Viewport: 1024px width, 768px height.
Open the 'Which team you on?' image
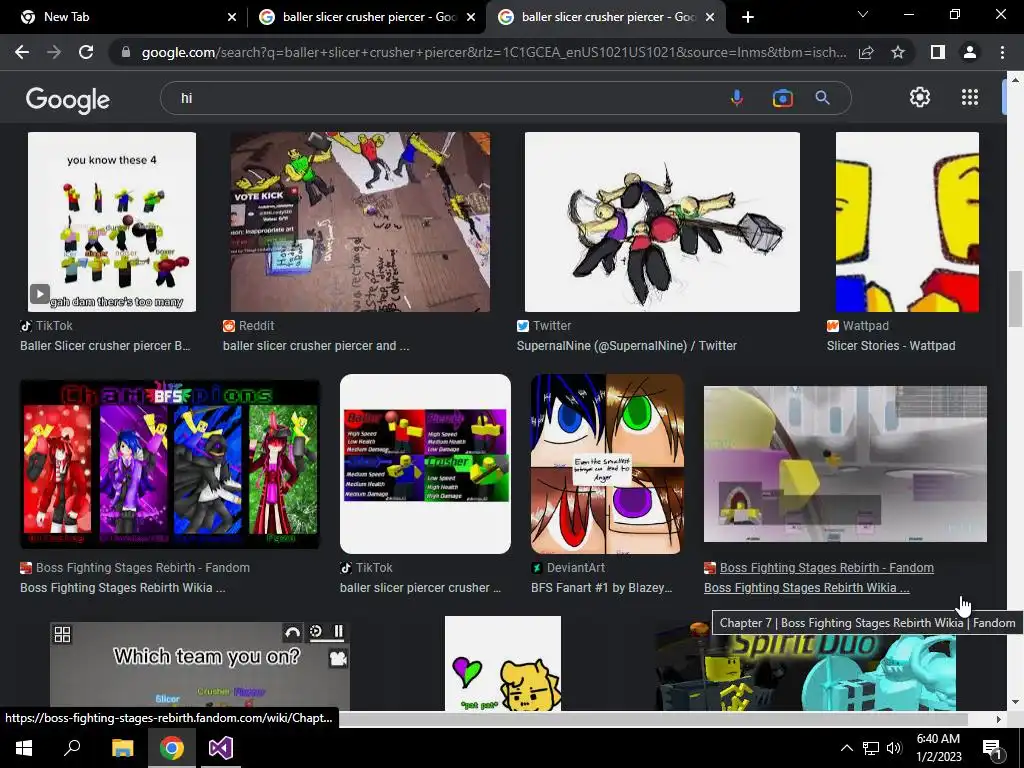200,665
